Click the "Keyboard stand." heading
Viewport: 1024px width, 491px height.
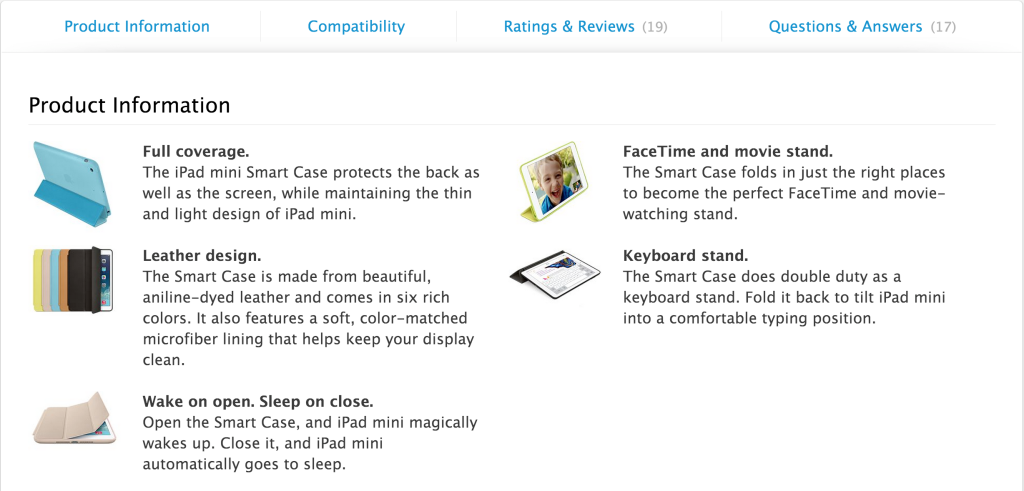point(685,256)
